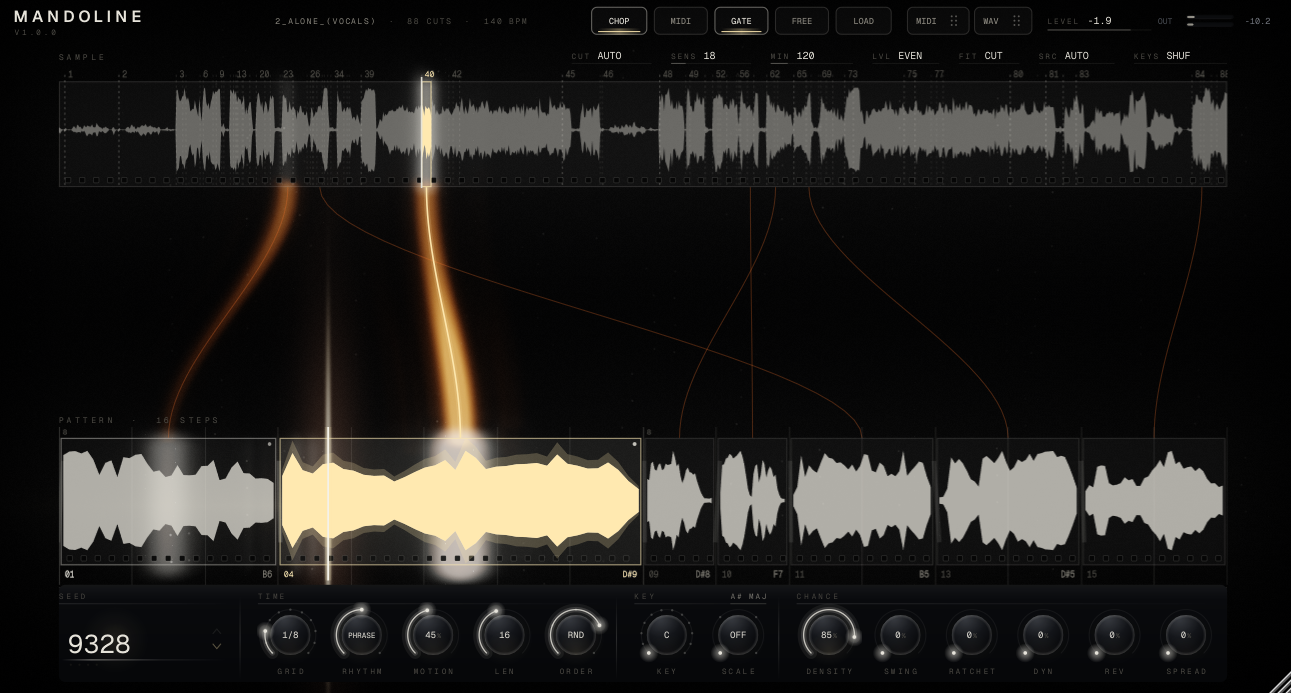1291x693 pixels.
Task: Click the MANDOLINE logo title
Action: (x=79, y=16)
